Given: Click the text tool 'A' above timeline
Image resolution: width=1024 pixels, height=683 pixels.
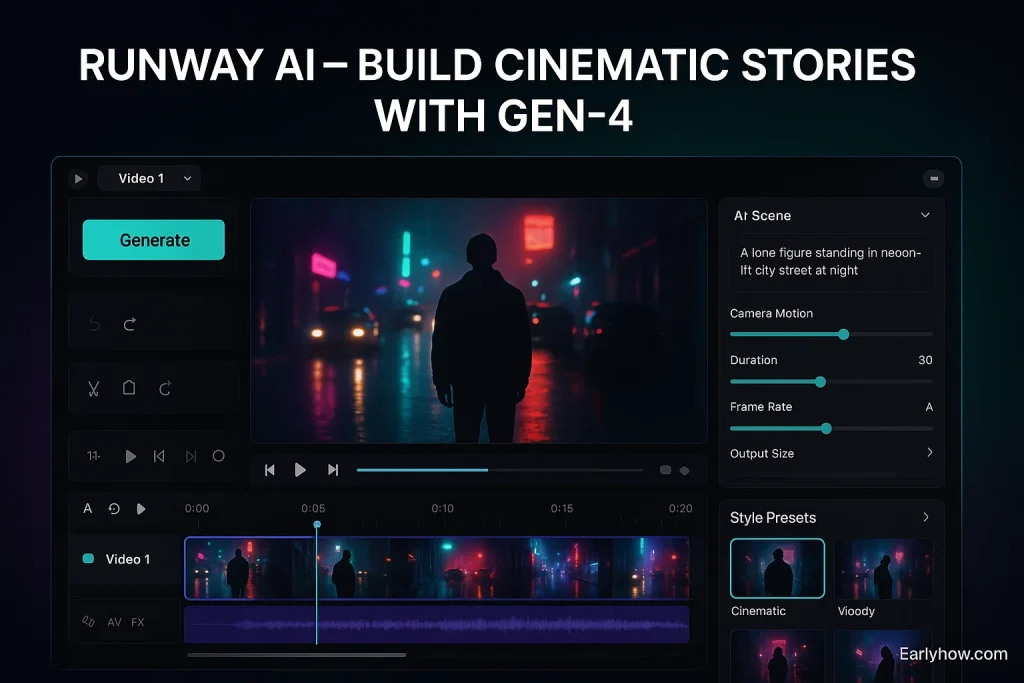Looking at the screenshot, I should 88,509.
